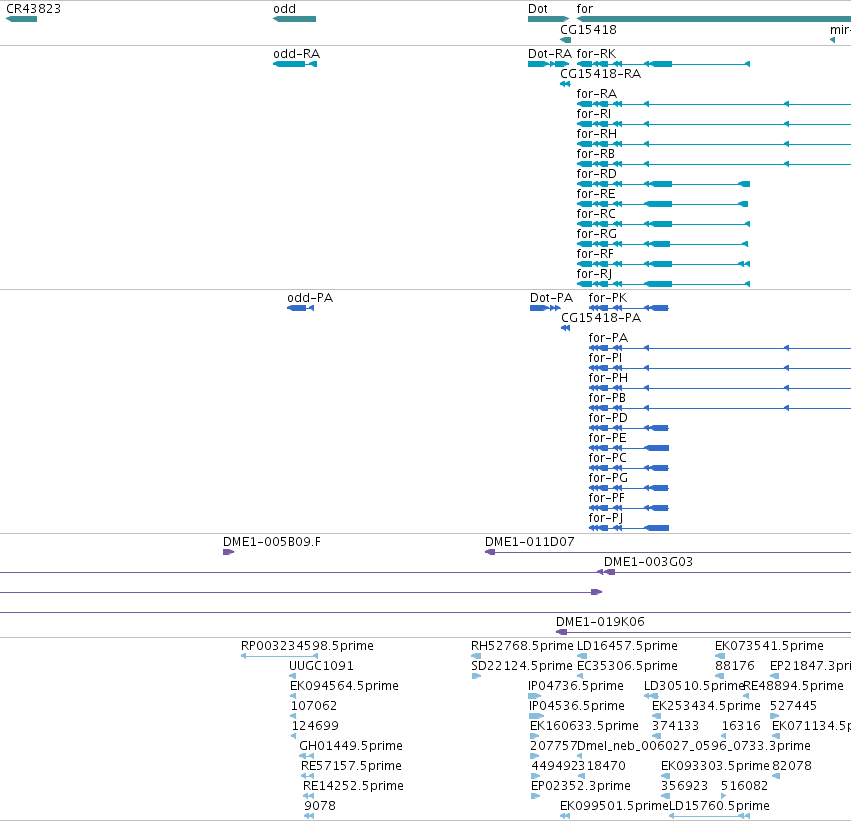Click the for-RB transcript label
This screenshot has width=851, height=821.
[x=595, y=154]
